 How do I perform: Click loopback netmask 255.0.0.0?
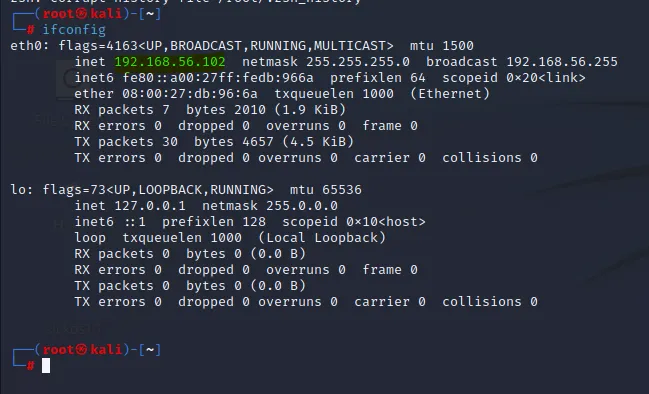point(302,206)
